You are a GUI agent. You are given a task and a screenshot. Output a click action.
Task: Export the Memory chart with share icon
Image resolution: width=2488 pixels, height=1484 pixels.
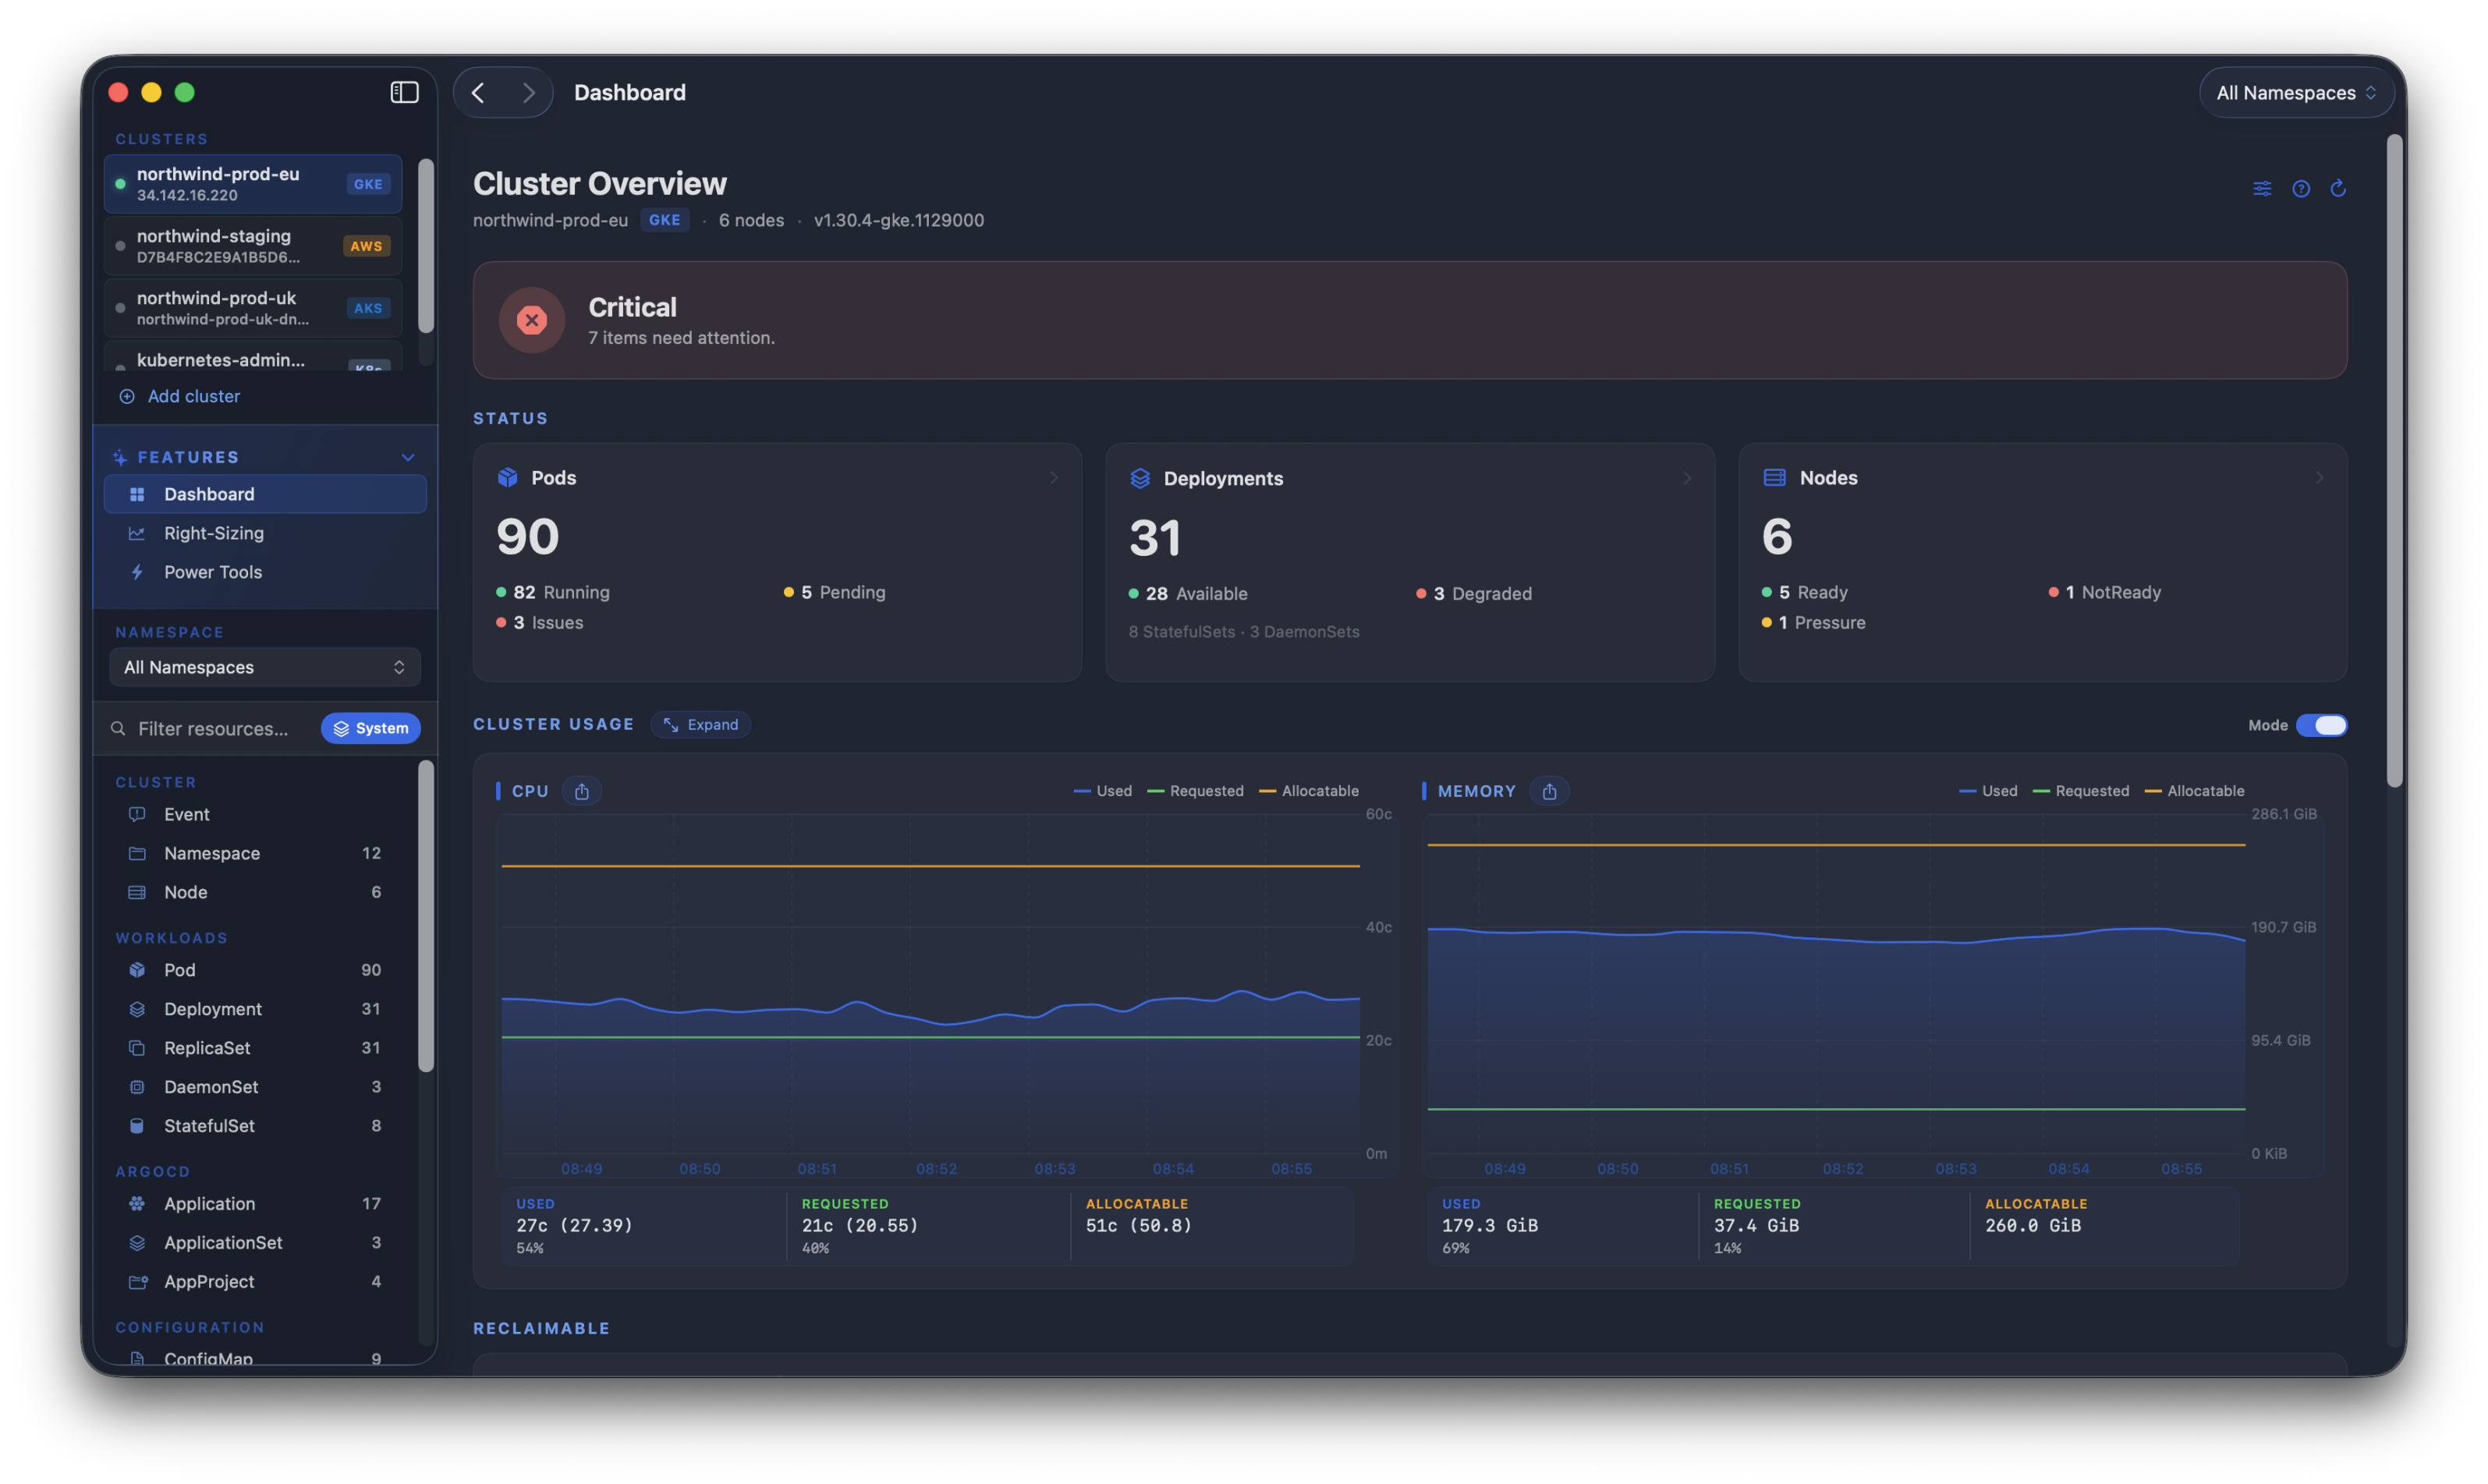(x=1549, y=791)
